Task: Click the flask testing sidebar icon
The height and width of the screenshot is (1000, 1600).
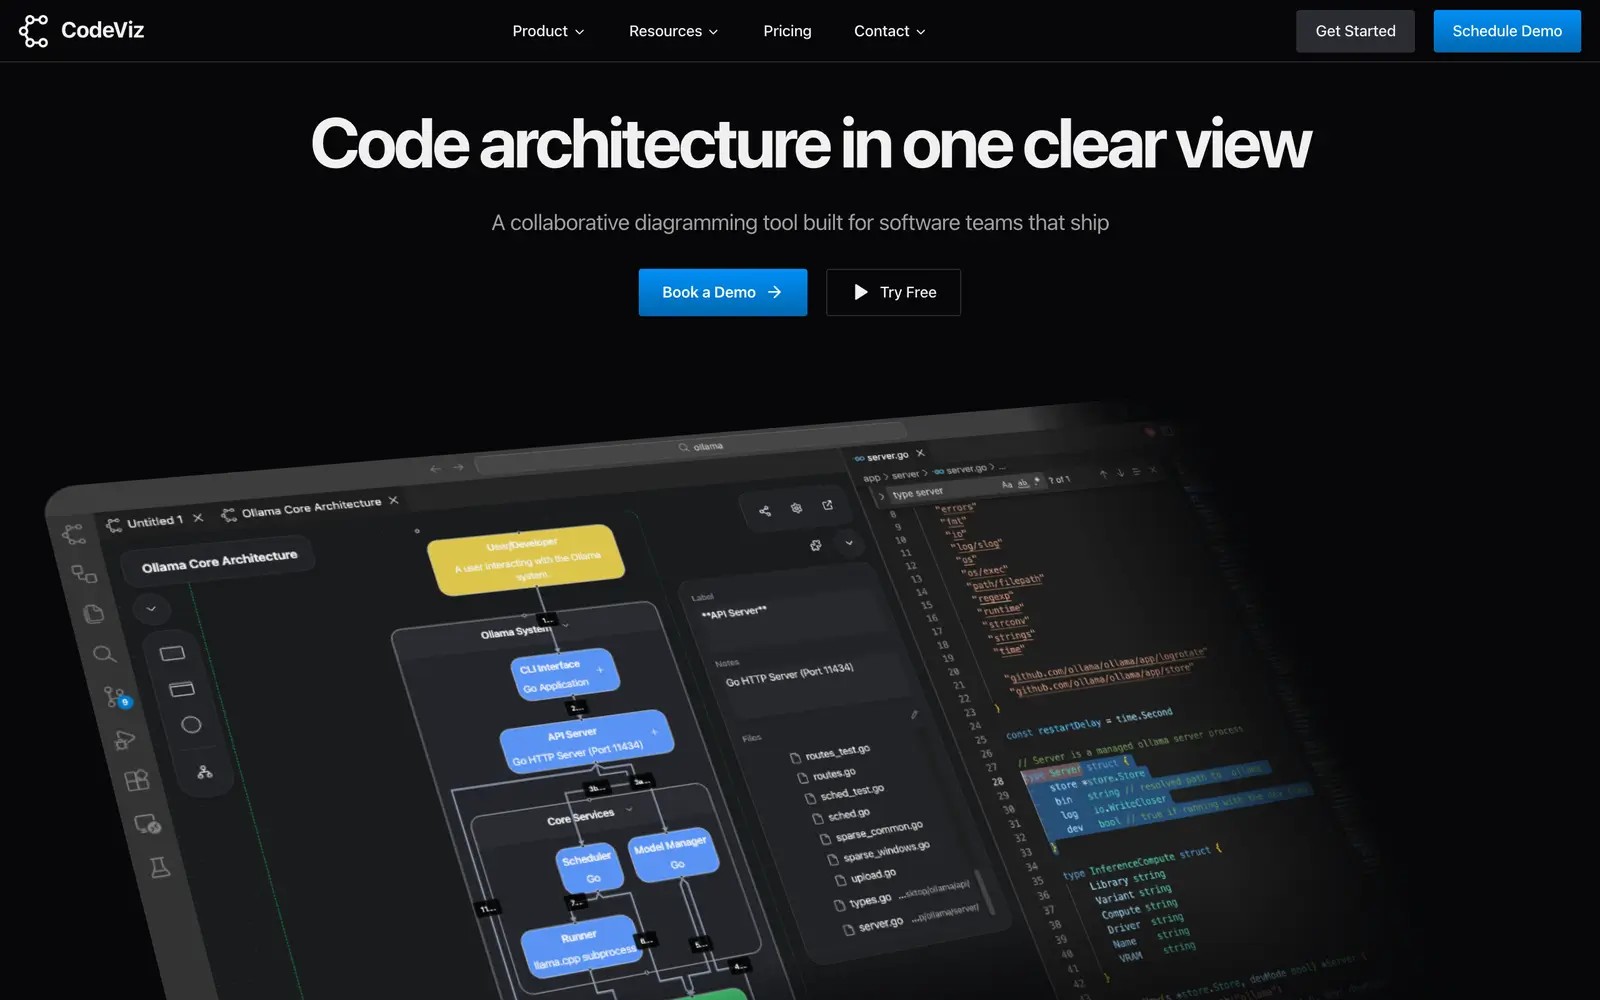Action: pyautogui.click(x=160, y=867)
